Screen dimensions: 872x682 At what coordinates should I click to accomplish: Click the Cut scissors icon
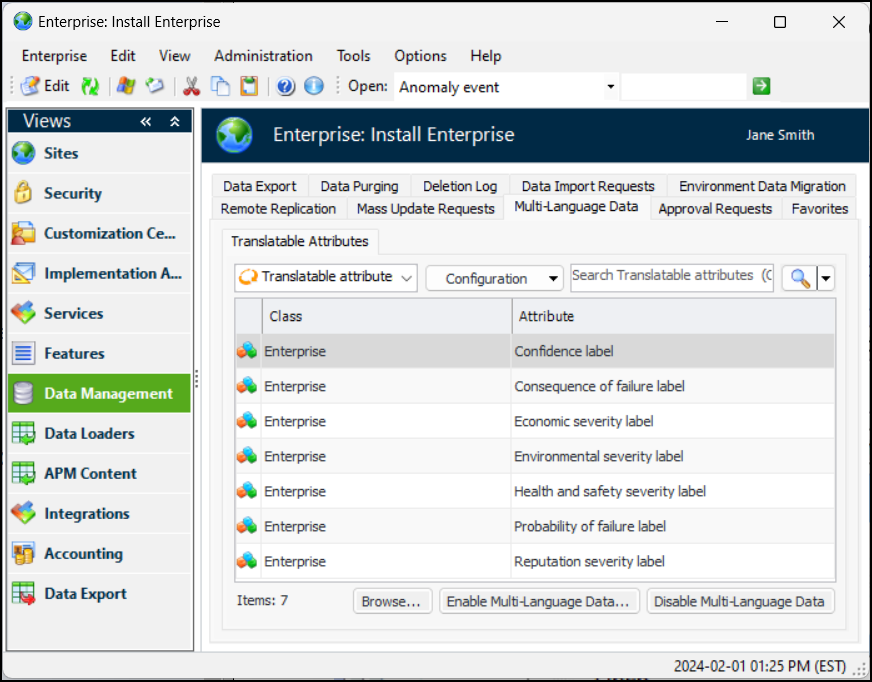(x=192, y=87)
